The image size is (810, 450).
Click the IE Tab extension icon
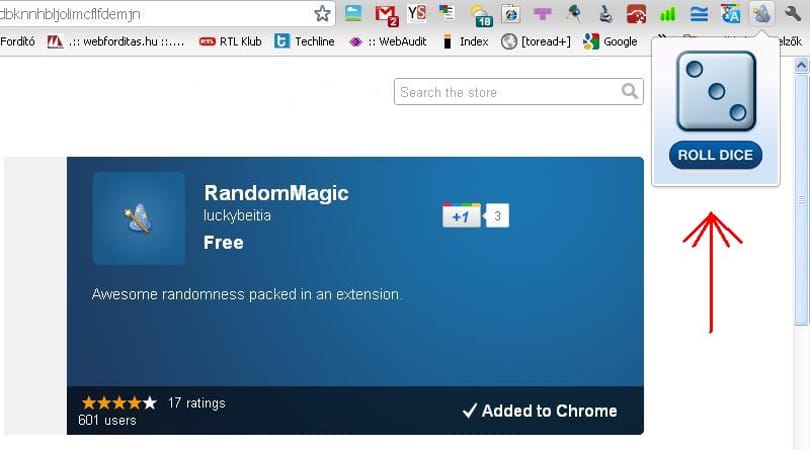(511, 14)
